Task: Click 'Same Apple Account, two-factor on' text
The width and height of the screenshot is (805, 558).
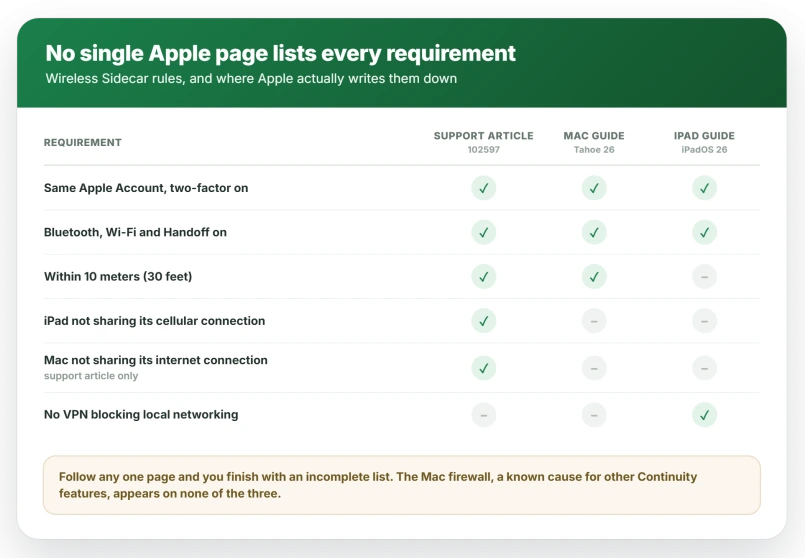Action: pyautogui.click(x=146, y=188)
